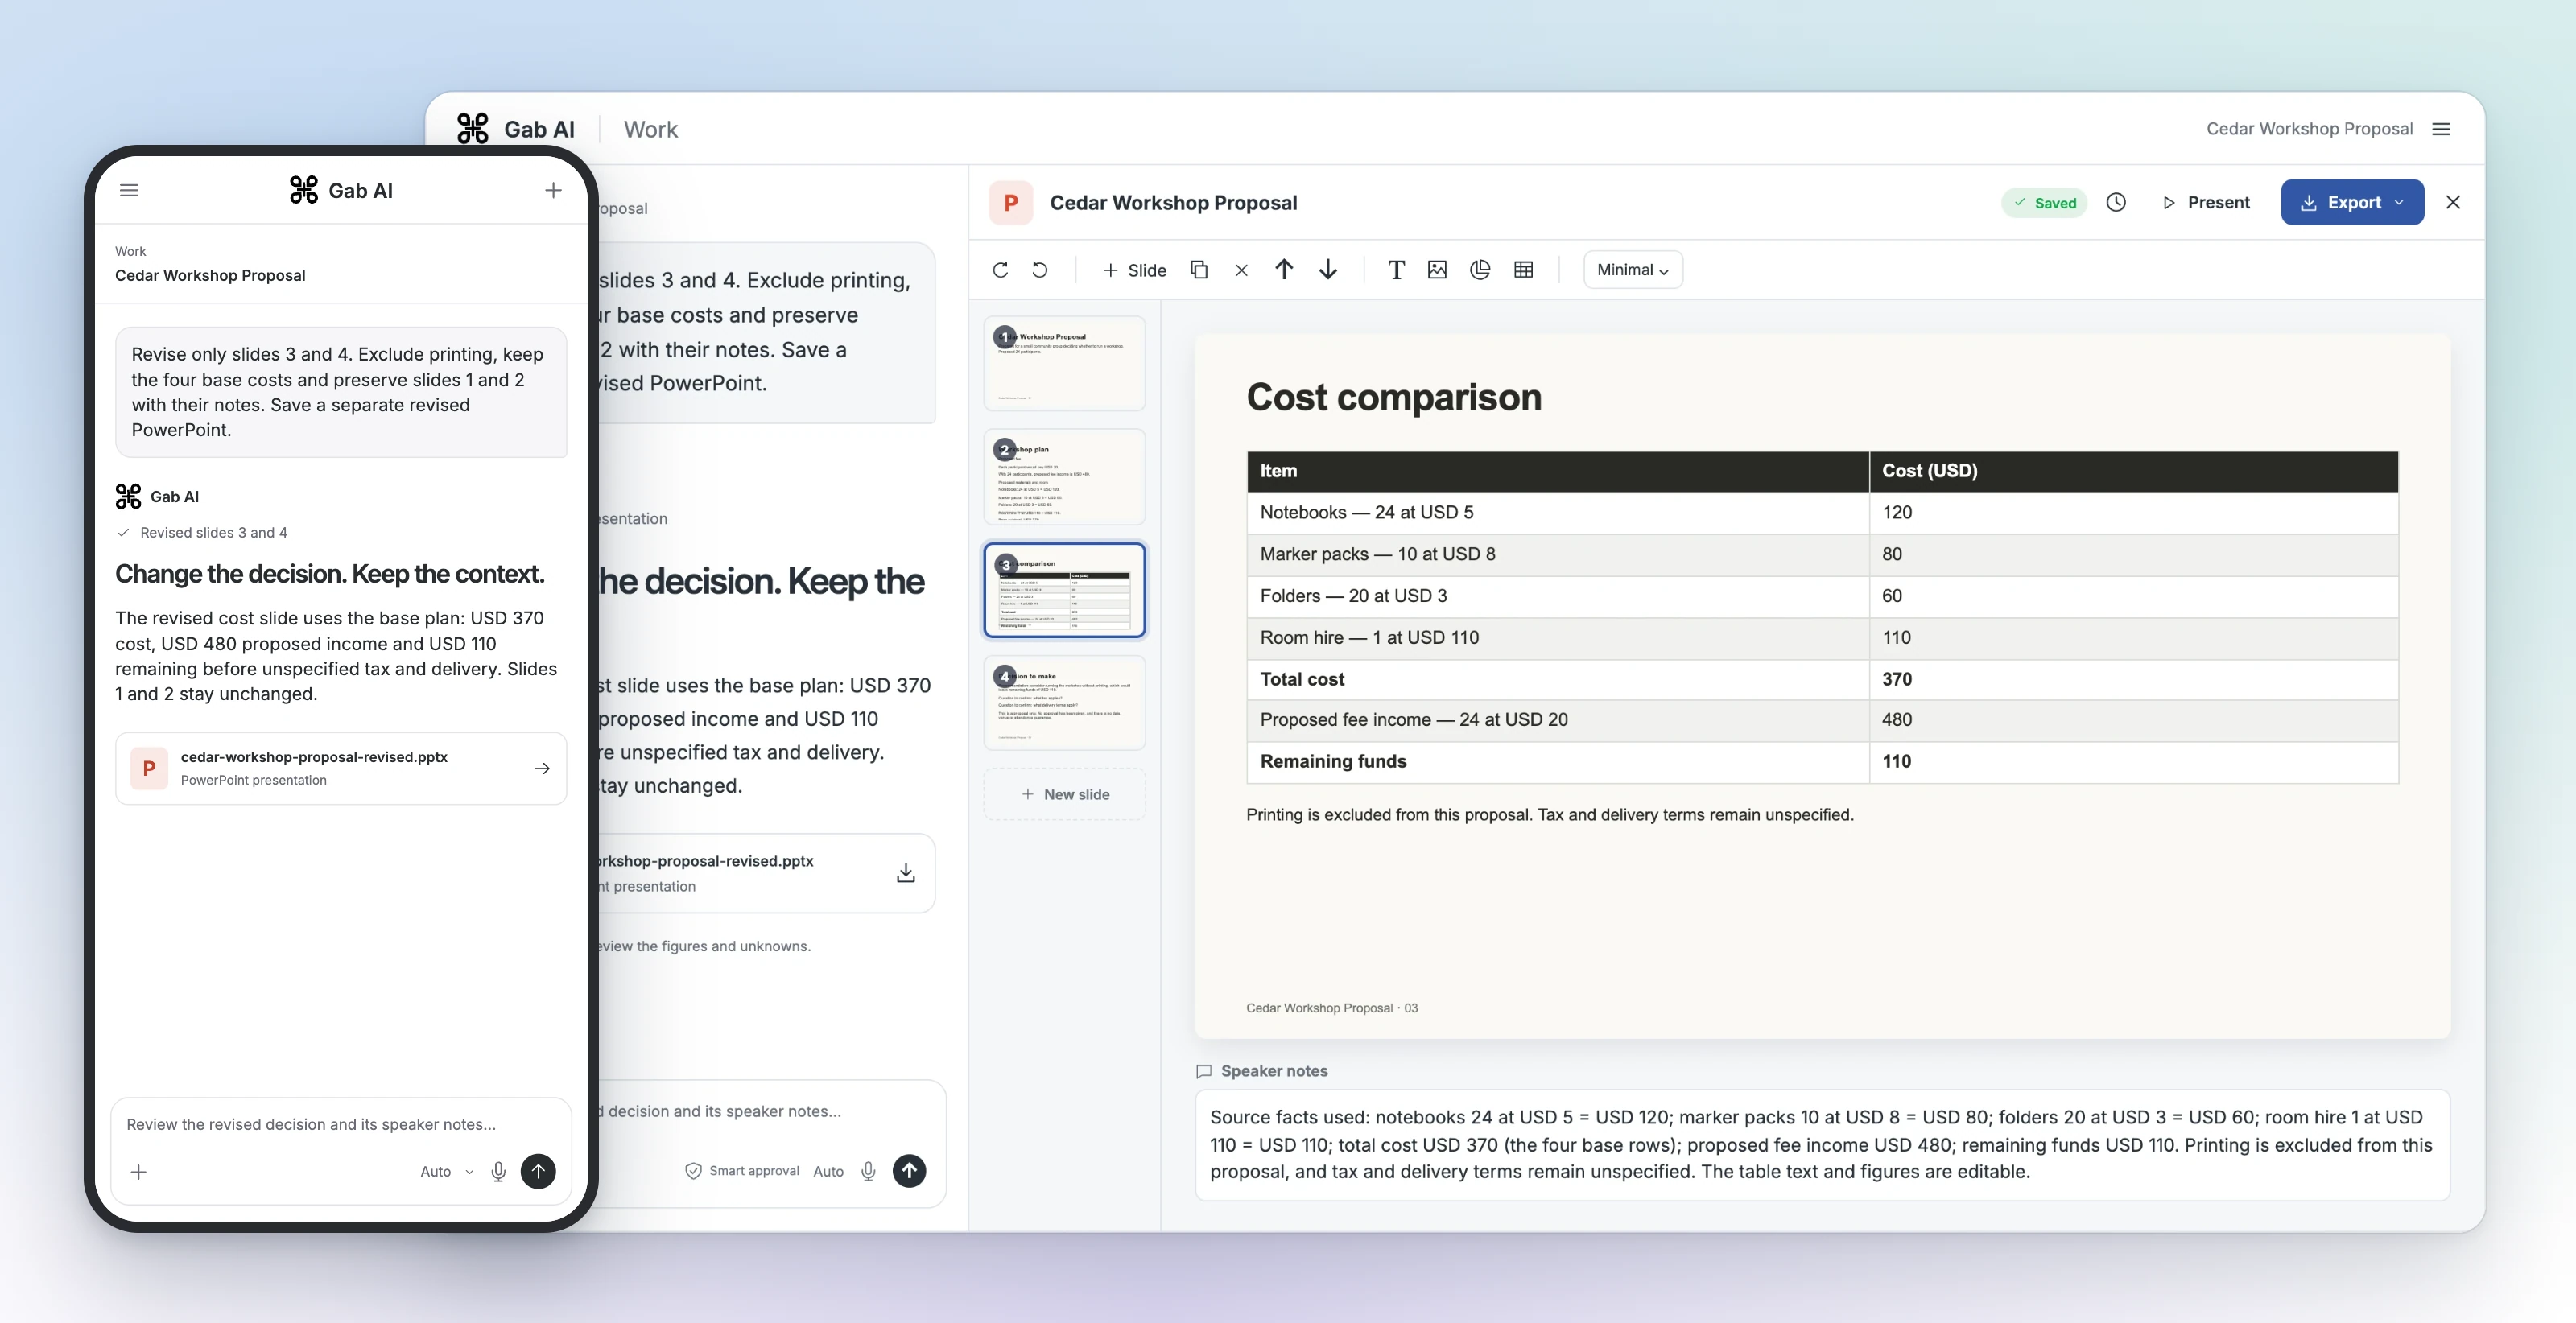Insert an image with the picture icon
Screen dimensions: 2576x1323
click(x=1437, y=270)
